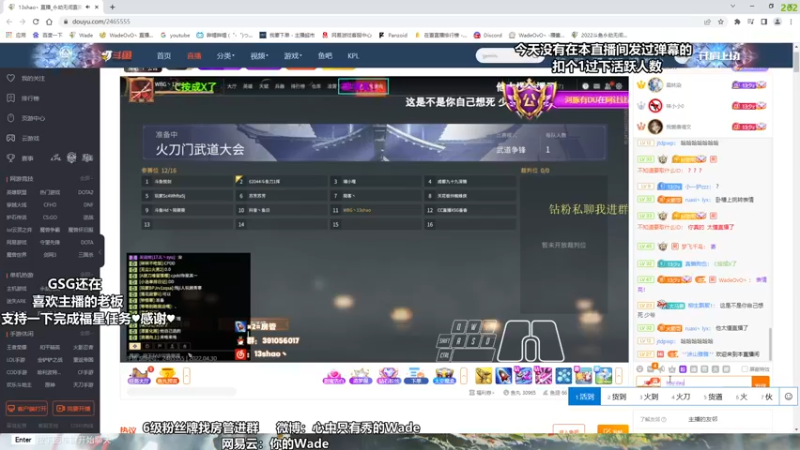Open the Discord bookmark
Image resolution: width=800 pixels, height=450 pixels.
(x=488, y=35)
